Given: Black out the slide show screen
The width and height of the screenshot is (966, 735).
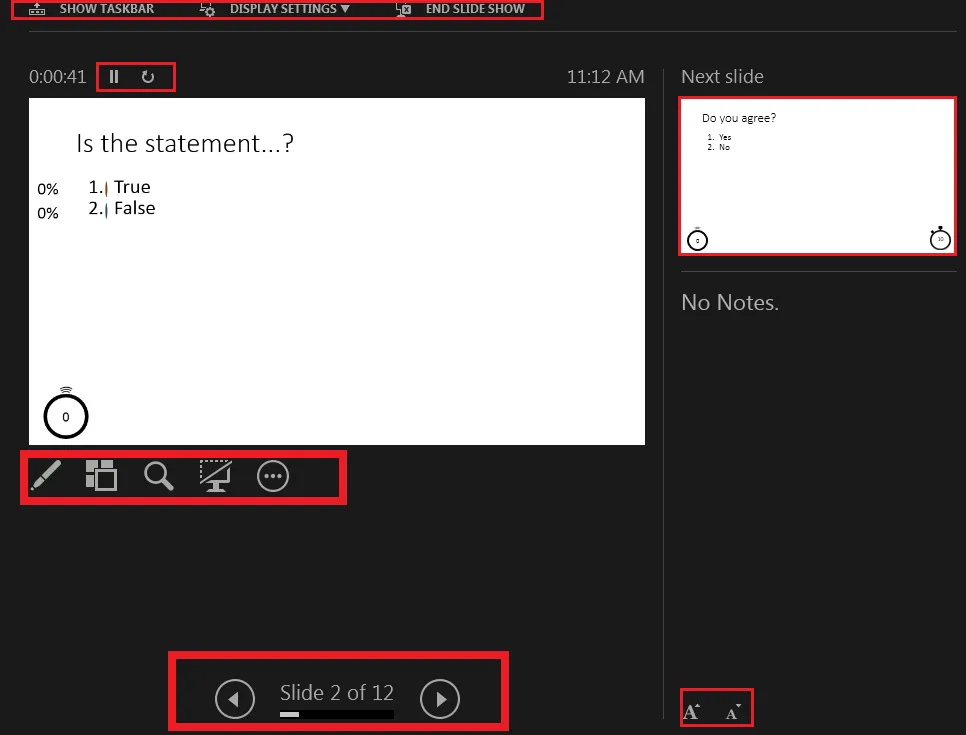Looking at the screenshot, I should tap(216, 476).
